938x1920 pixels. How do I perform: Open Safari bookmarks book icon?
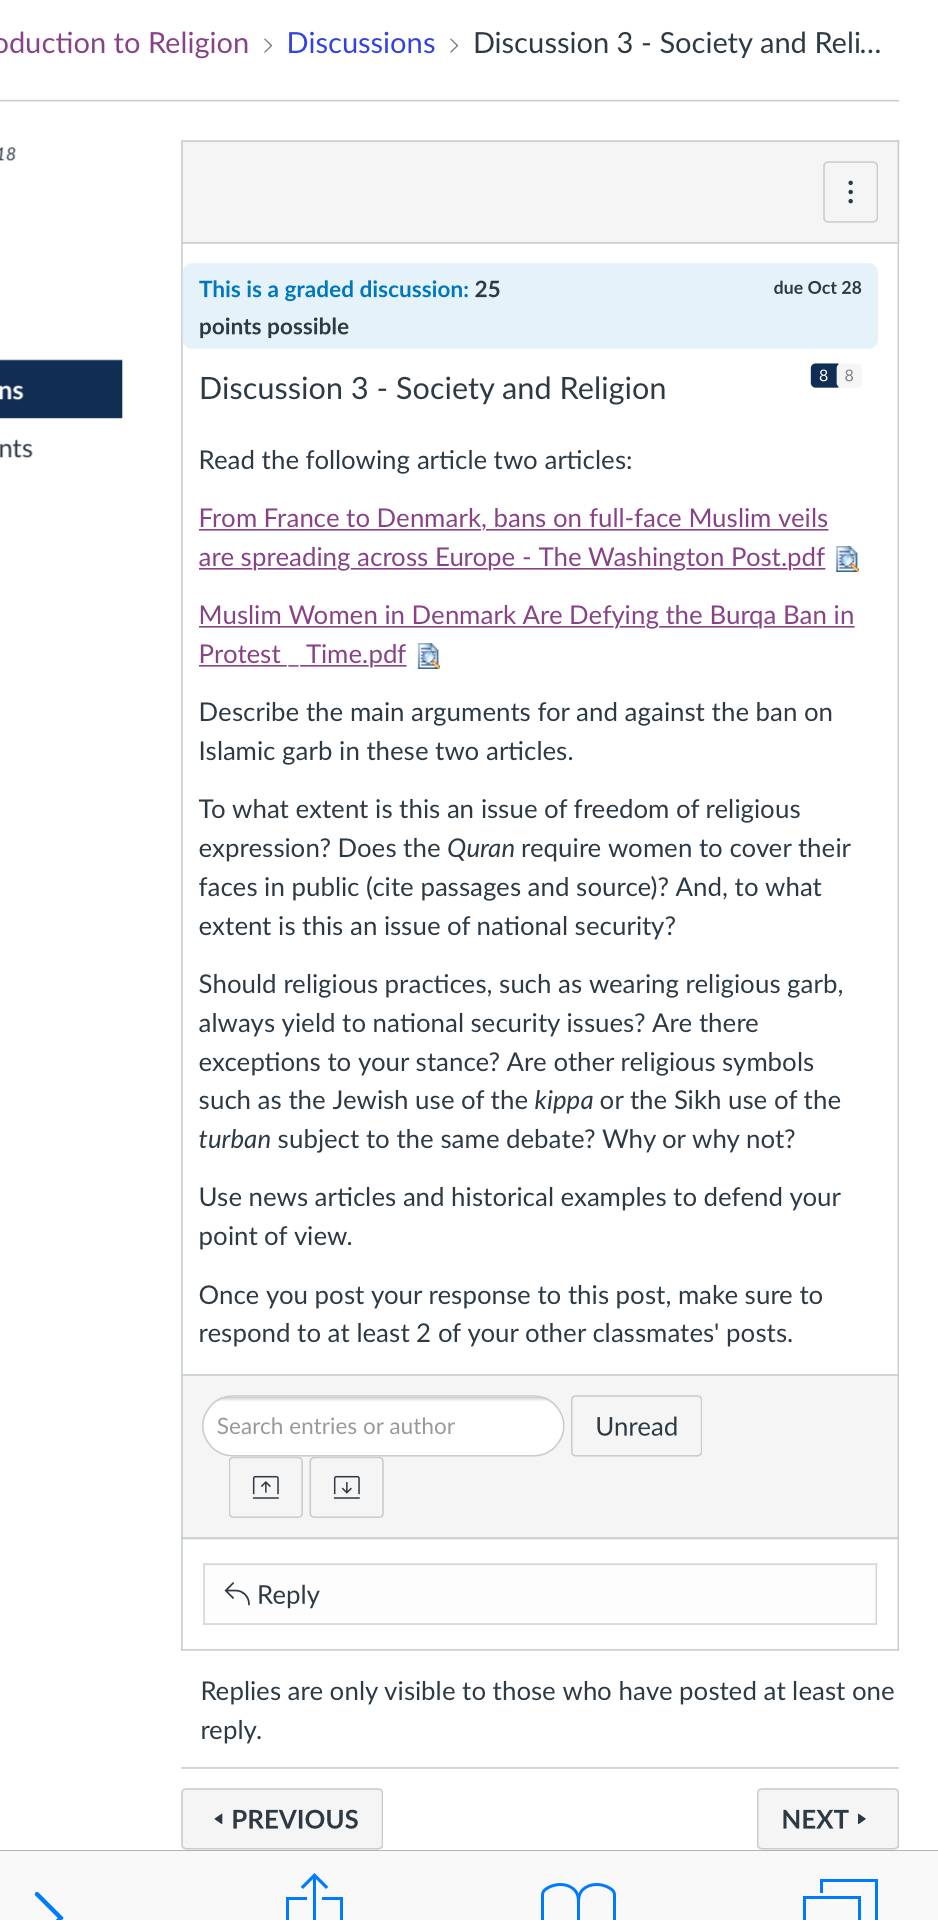pos(578,1900)
